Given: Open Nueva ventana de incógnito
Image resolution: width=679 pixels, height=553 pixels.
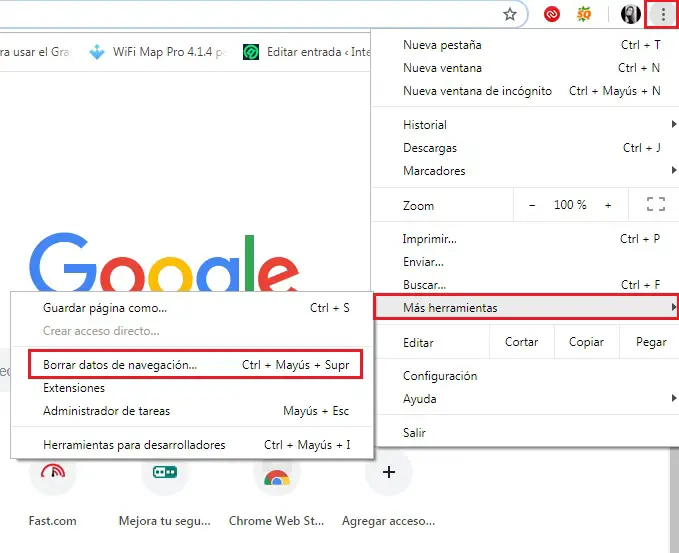Looking at the screenshot, I should click(525, 91).
